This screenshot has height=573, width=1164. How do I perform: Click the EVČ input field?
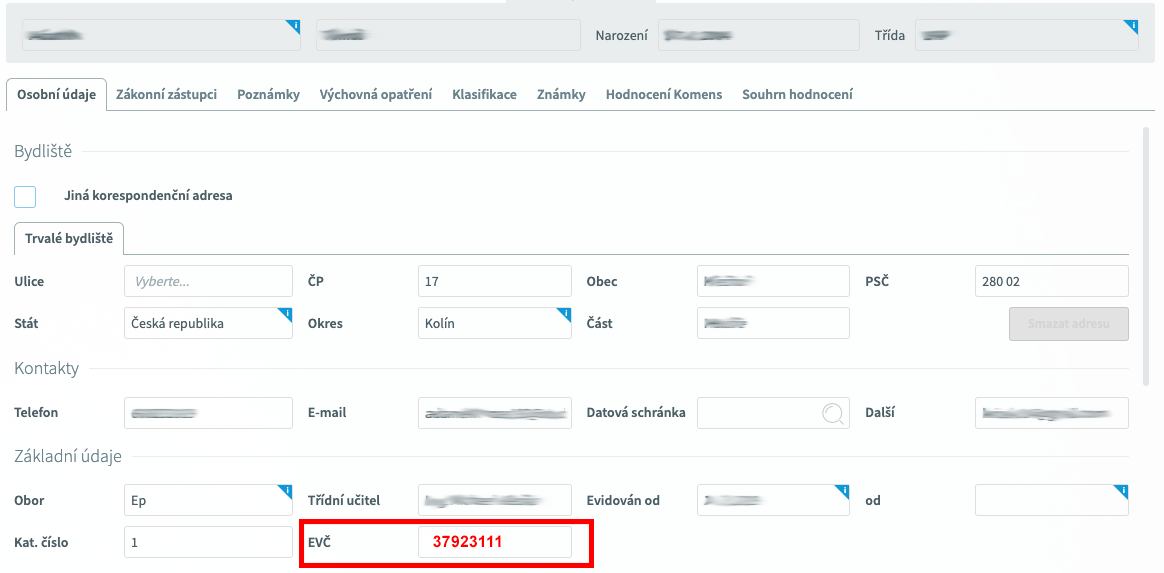494,542
